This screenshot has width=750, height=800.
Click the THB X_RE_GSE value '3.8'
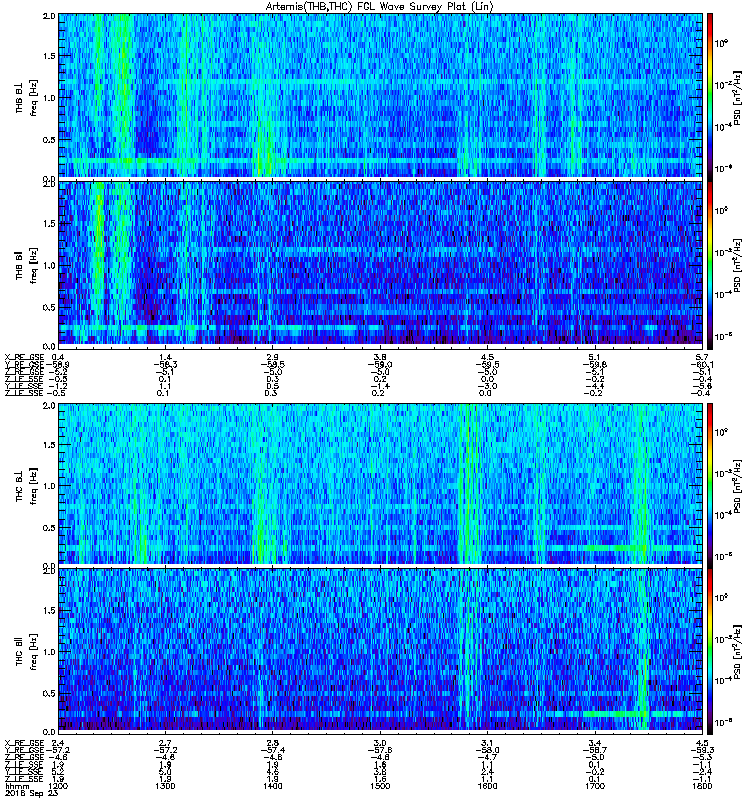380,357
